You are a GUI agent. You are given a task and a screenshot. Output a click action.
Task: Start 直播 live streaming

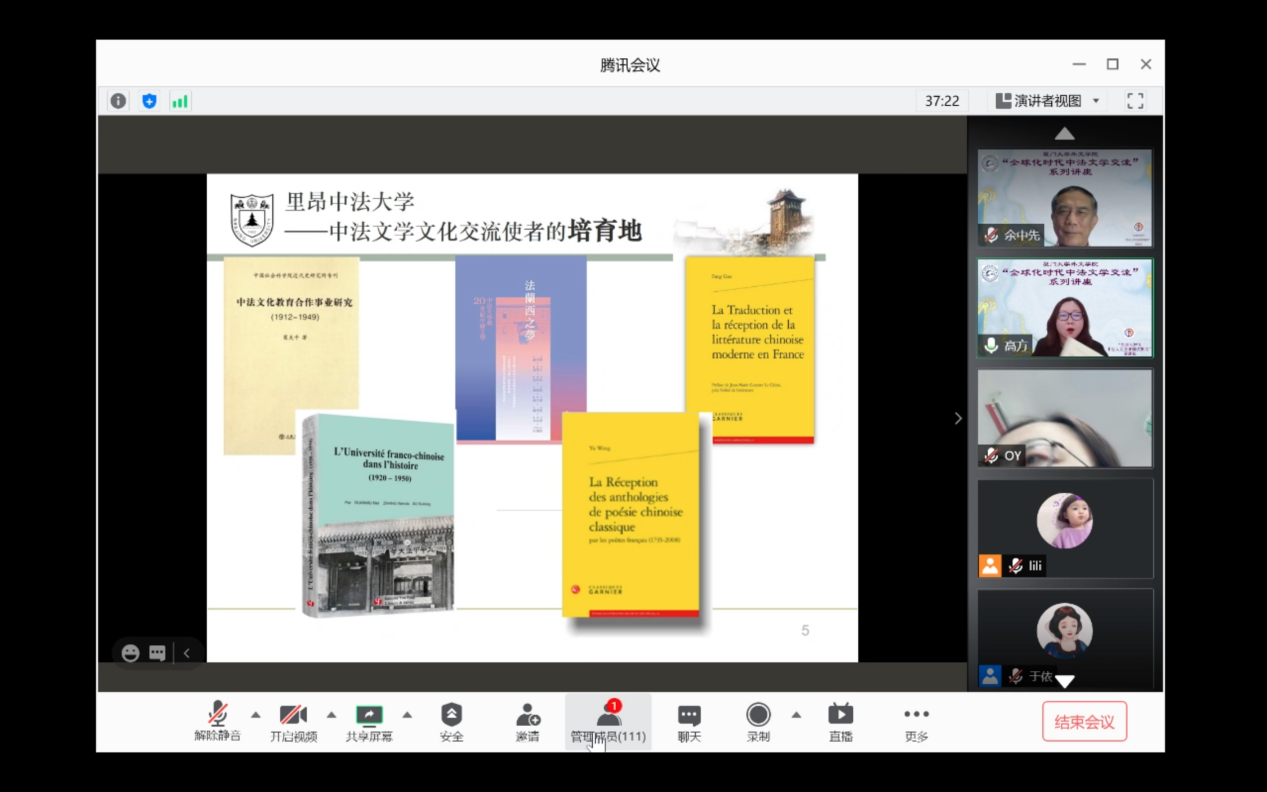point(840,722)
